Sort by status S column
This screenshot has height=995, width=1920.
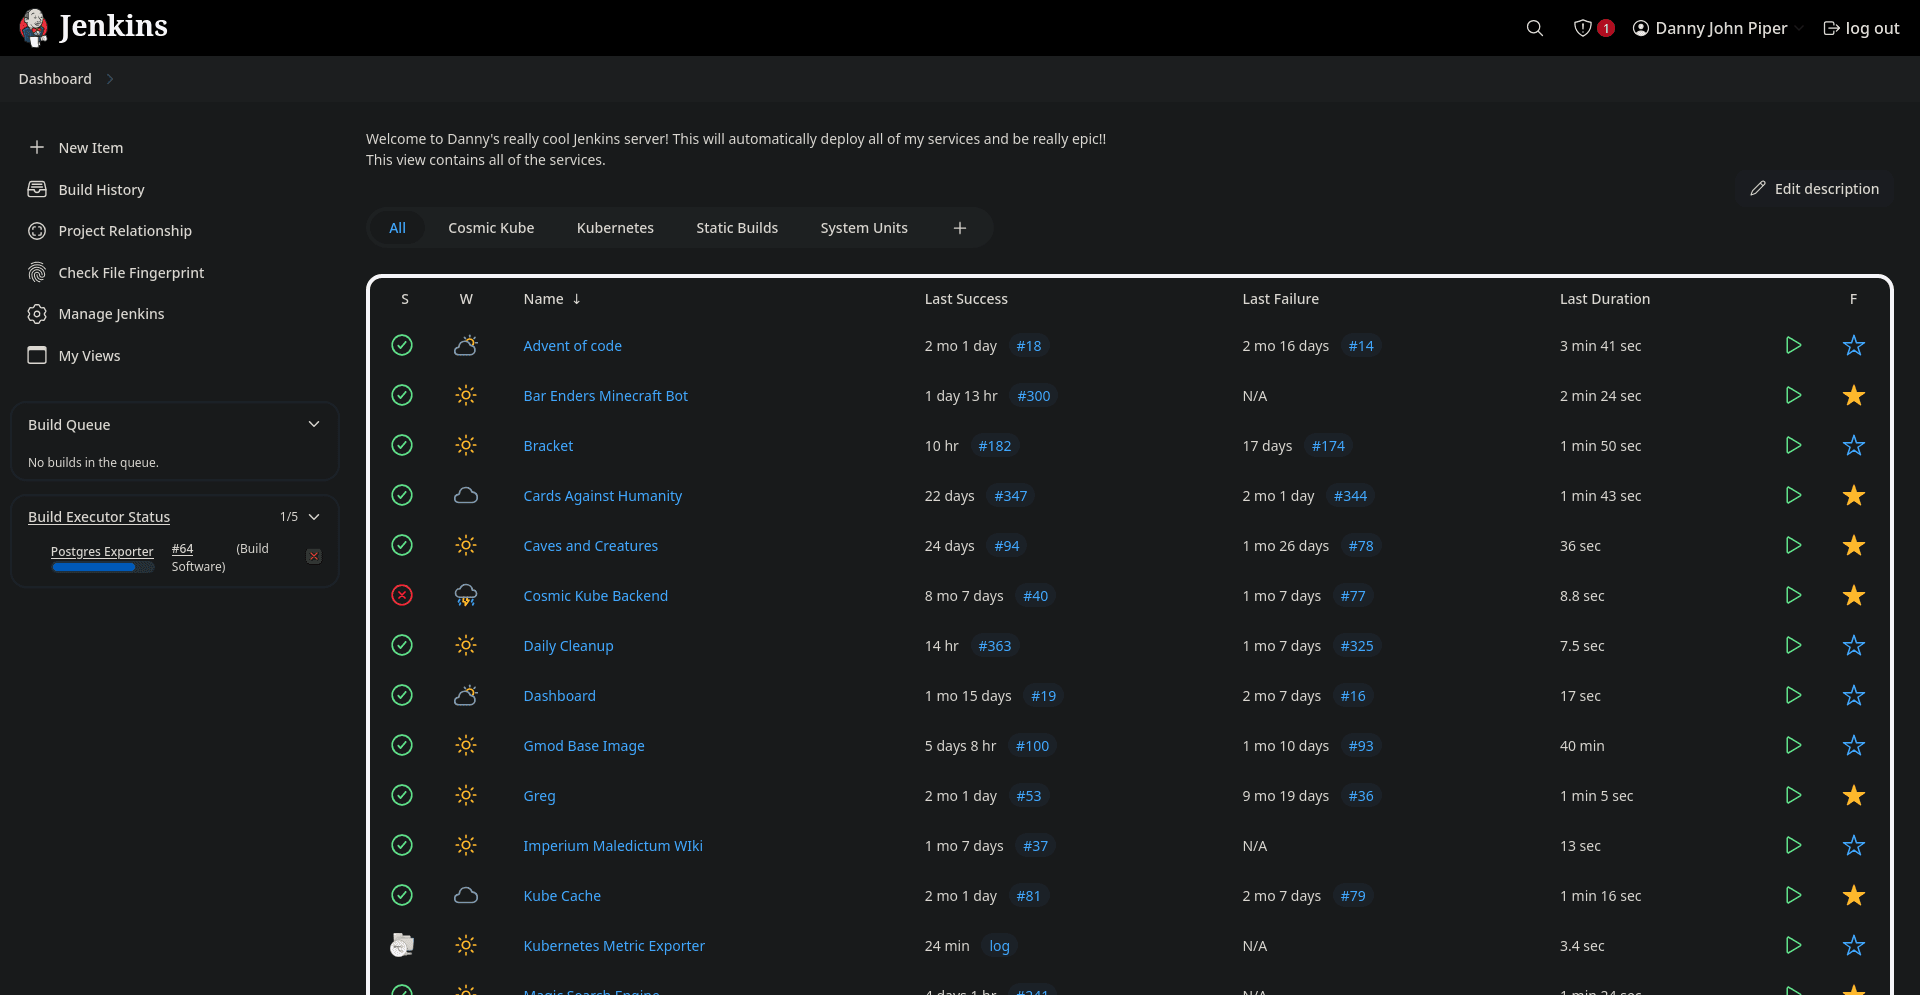[404, 299]
